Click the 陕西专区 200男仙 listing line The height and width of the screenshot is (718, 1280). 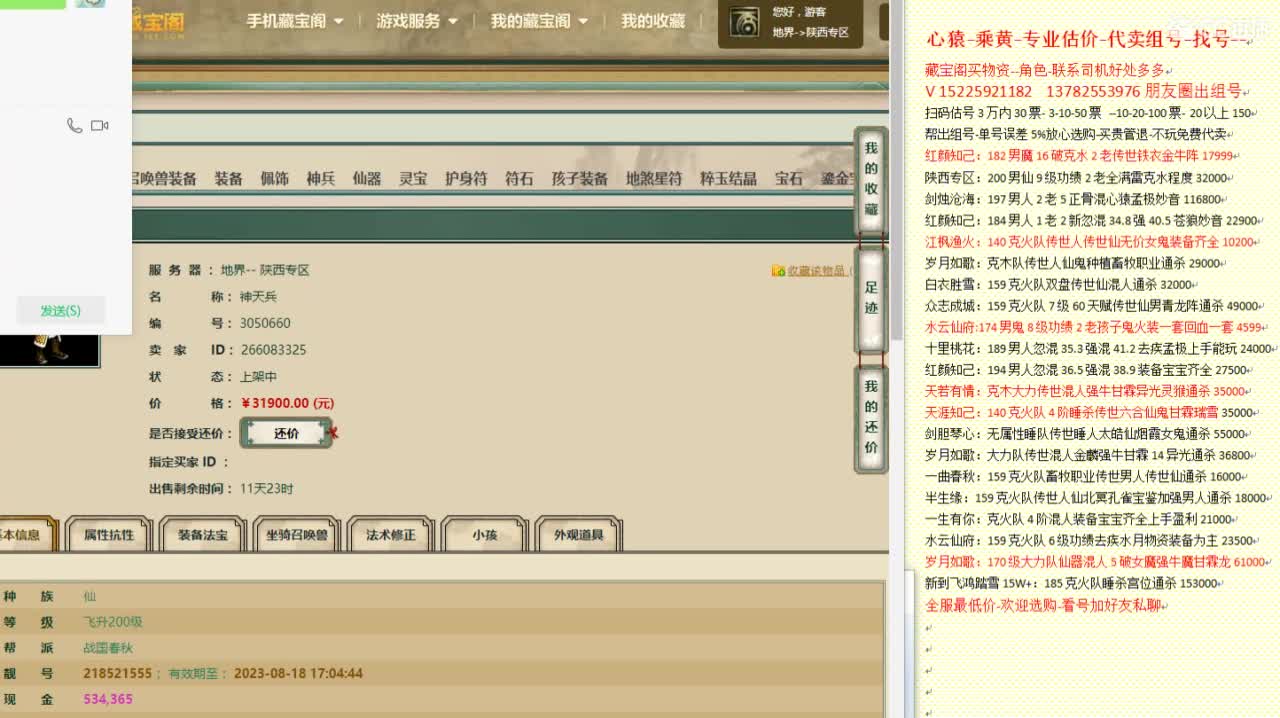[1077, 178]
